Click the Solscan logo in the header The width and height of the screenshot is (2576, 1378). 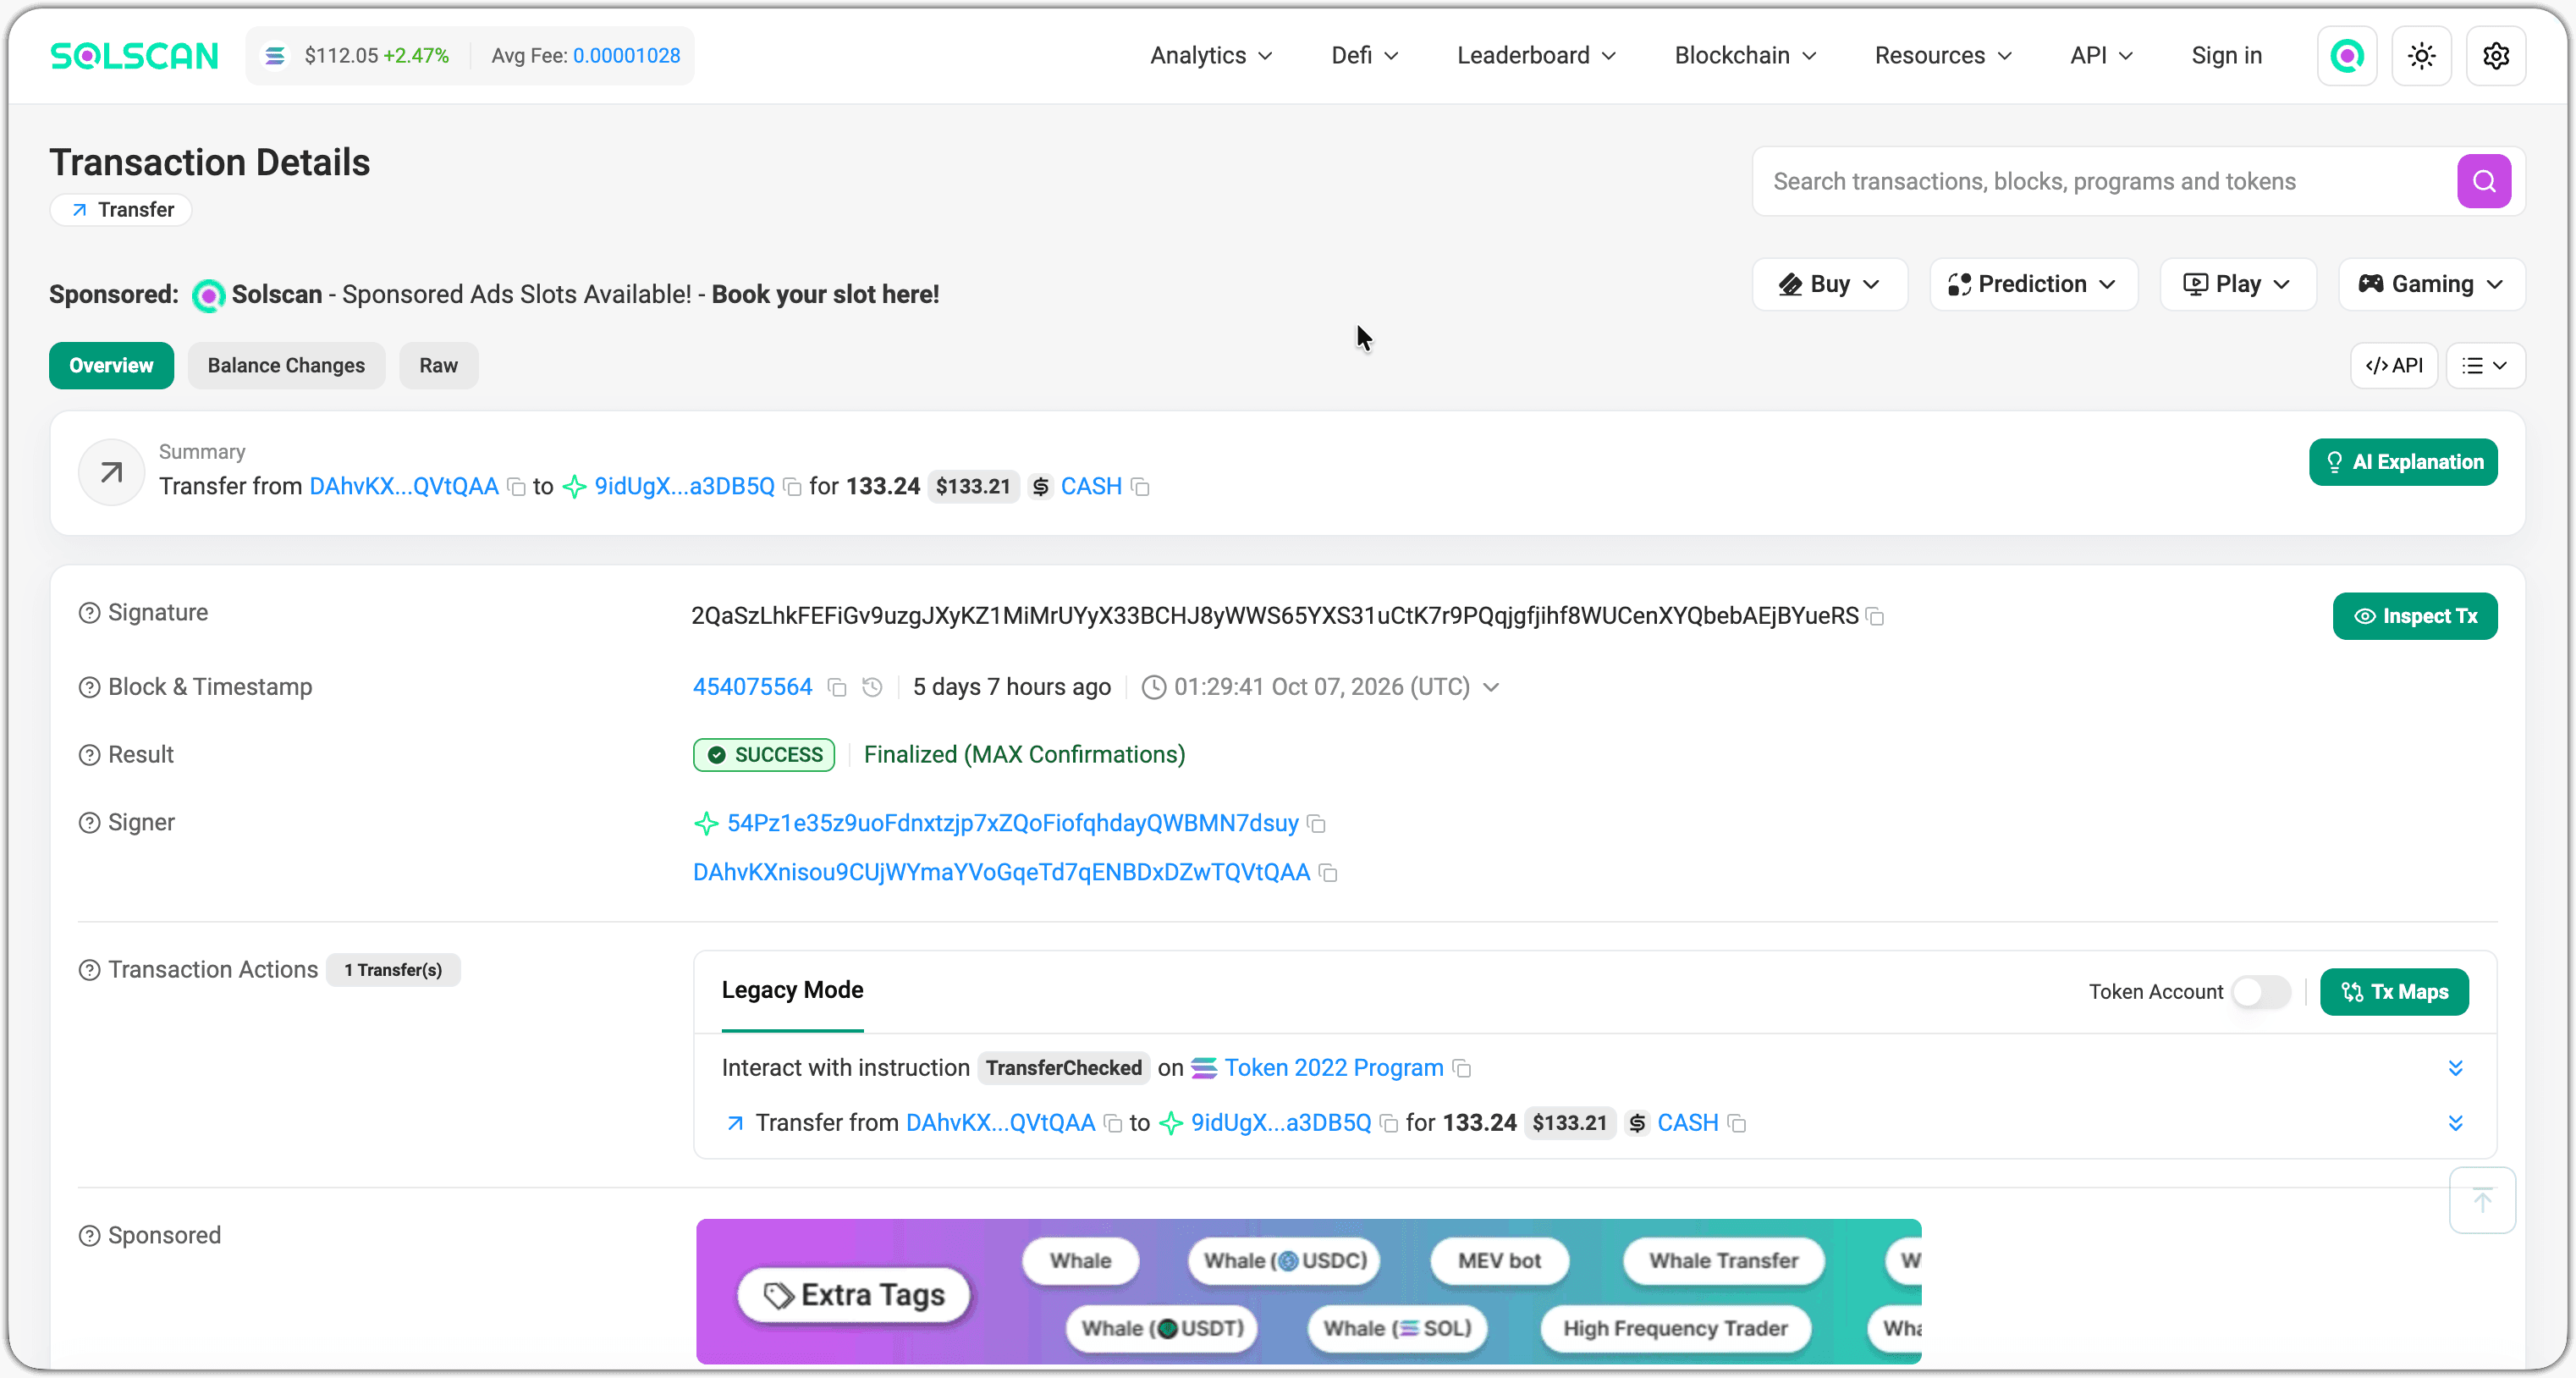(x=134, y=56)
